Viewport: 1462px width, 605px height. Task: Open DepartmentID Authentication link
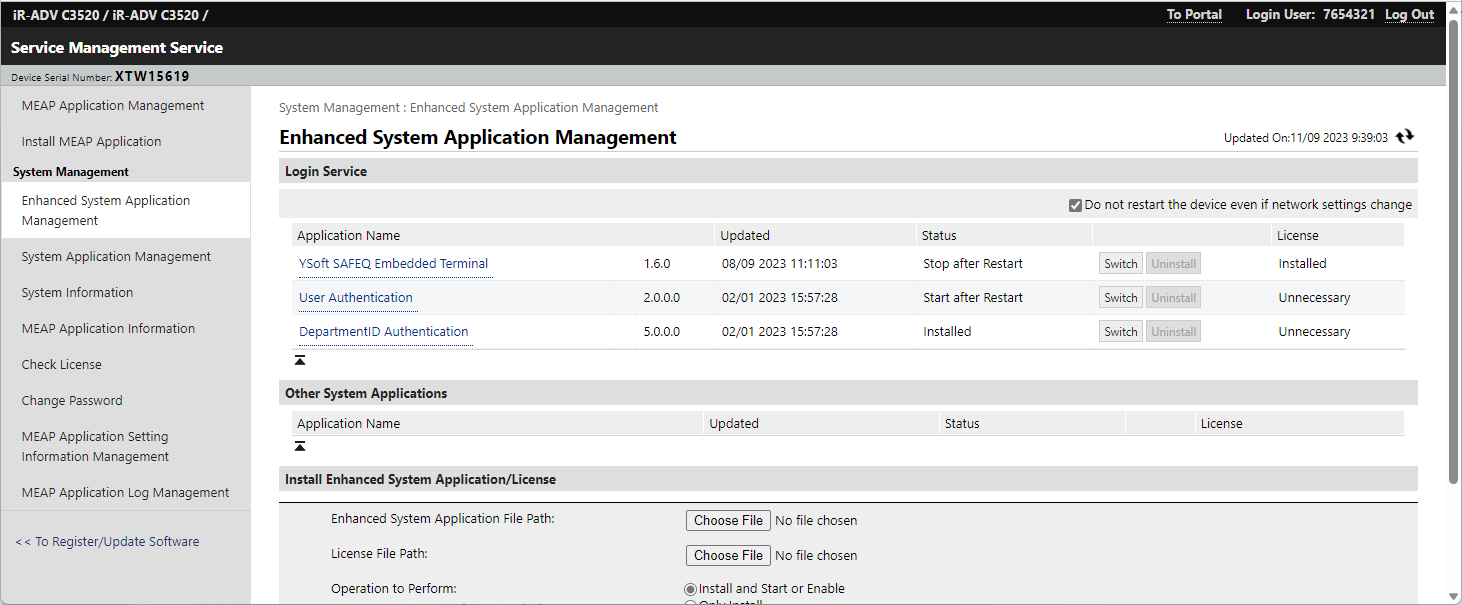pos(383,332)
